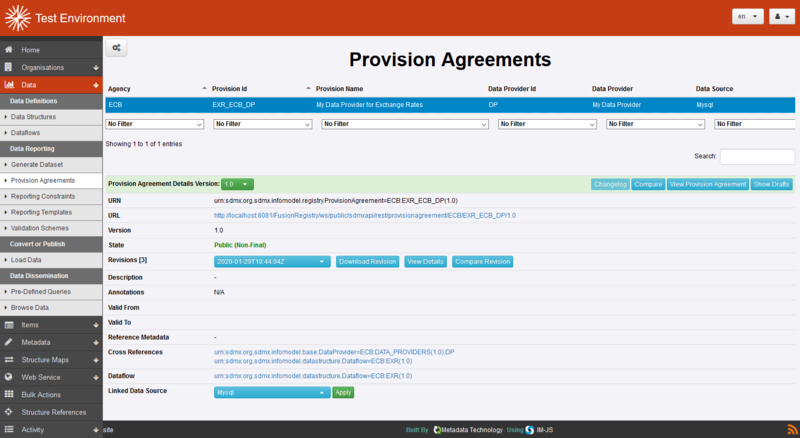This screenshot has height=438, width=800.
Task: Expand the version 1.0 dropdown
Action: coord(237,184)
